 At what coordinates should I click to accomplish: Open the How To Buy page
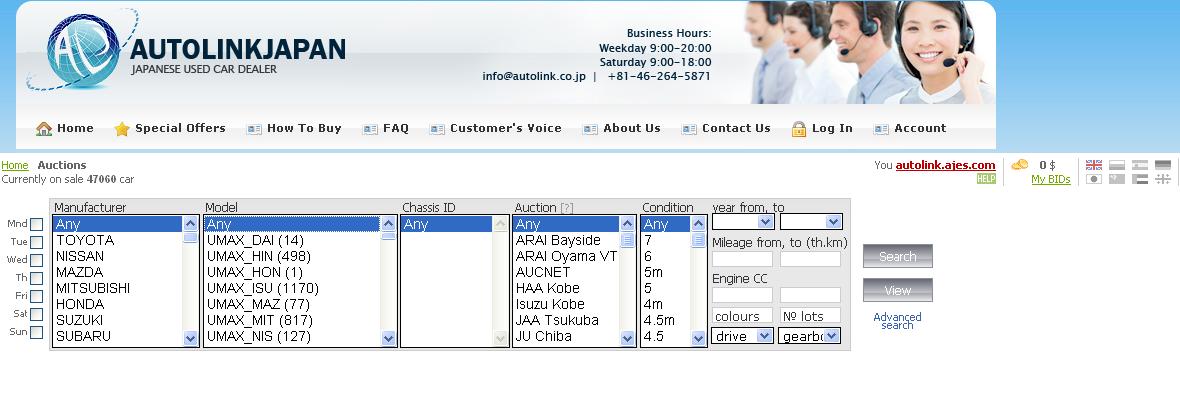click(x=304, y=128)
